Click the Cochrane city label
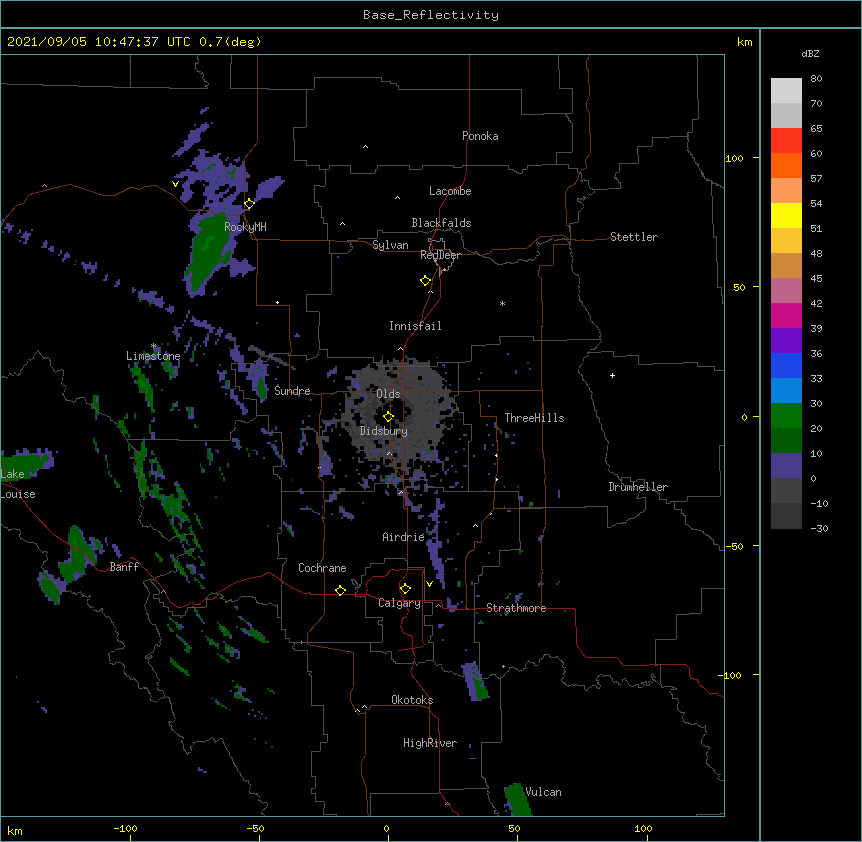 click(x=322, y=568)
